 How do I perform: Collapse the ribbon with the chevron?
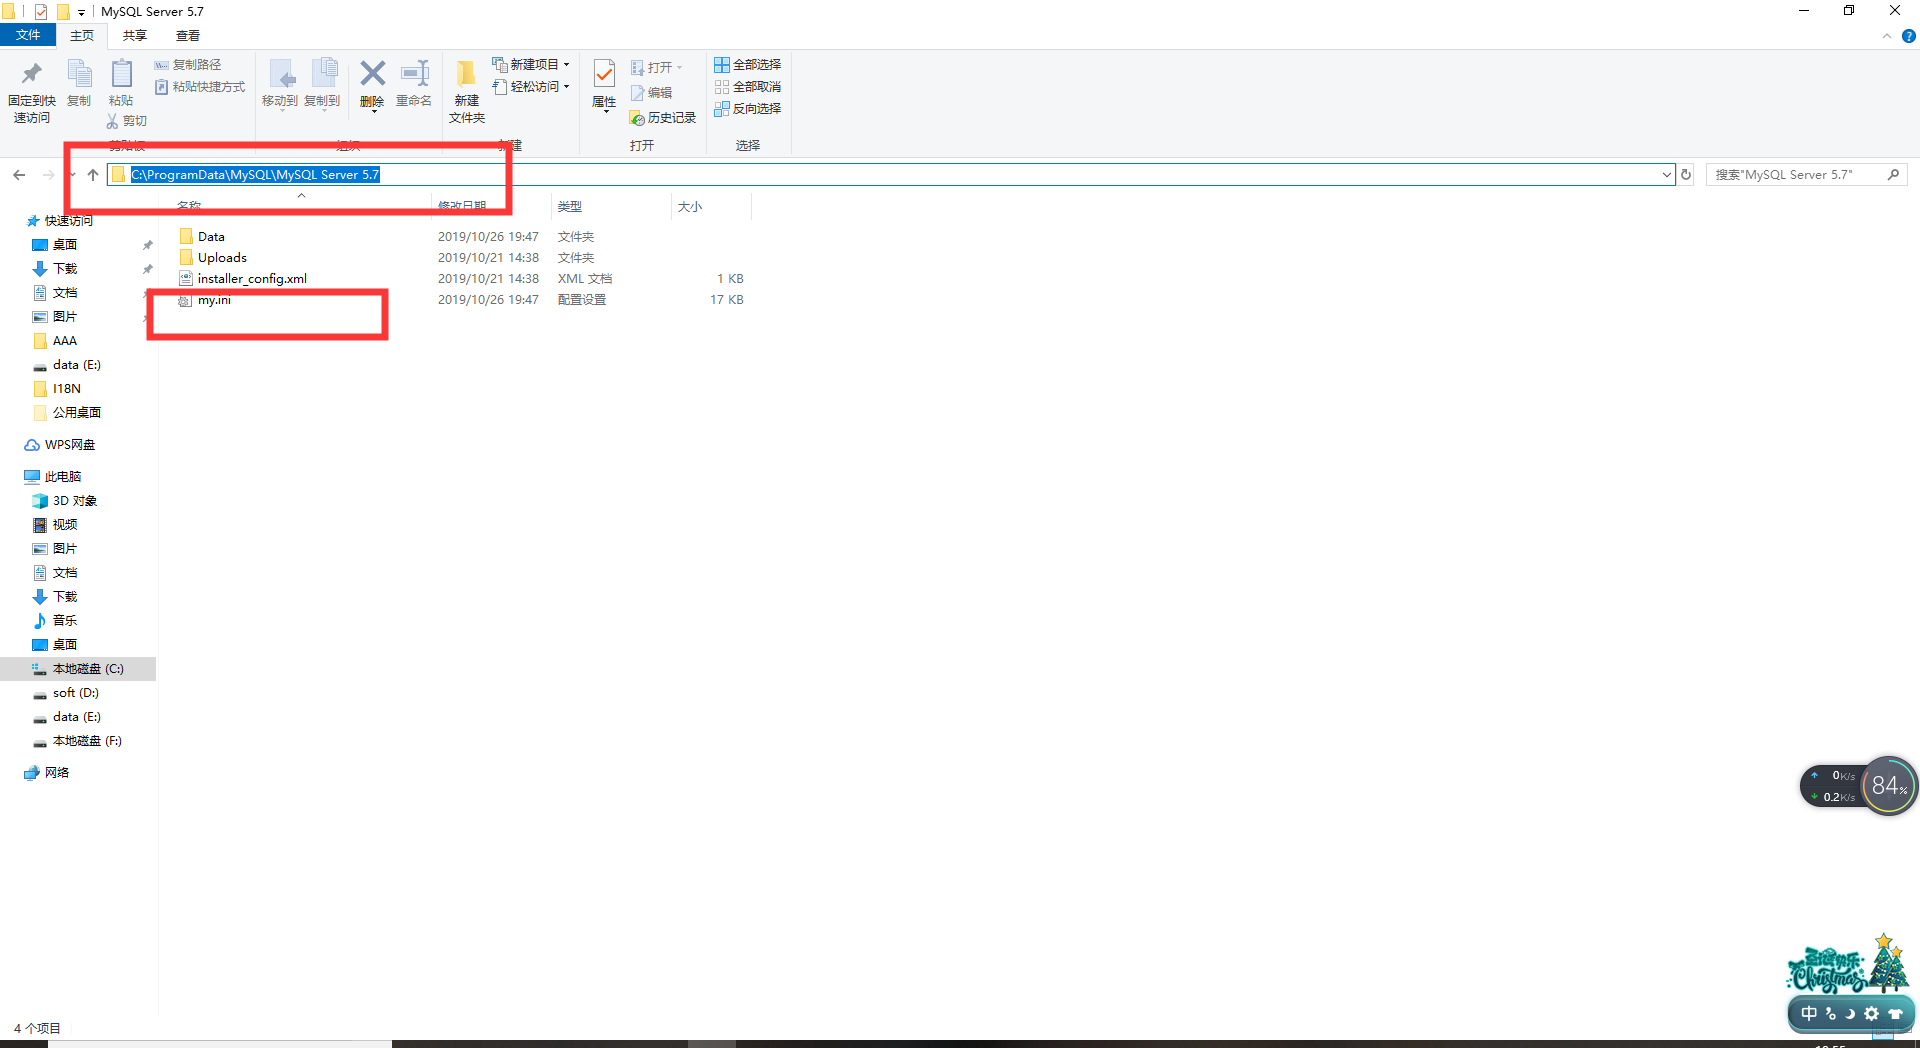tap(1887, 36)
